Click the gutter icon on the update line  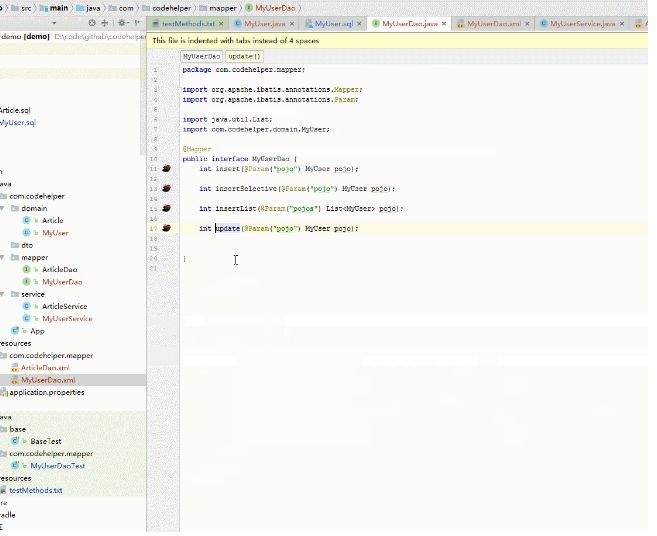(x=166, y=229)
